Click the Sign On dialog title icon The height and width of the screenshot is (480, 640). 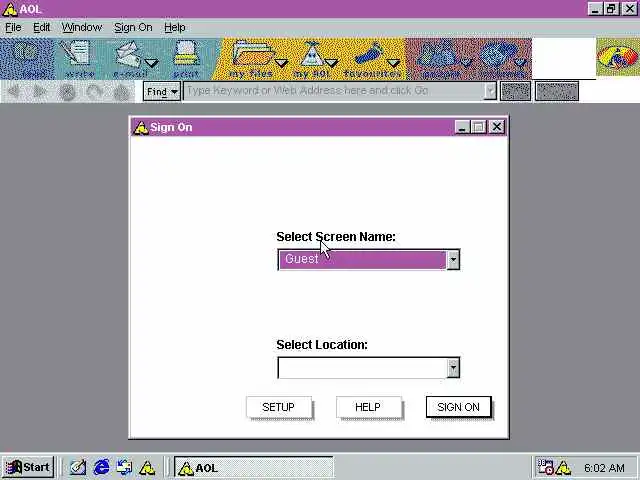[x=141, y=128]
